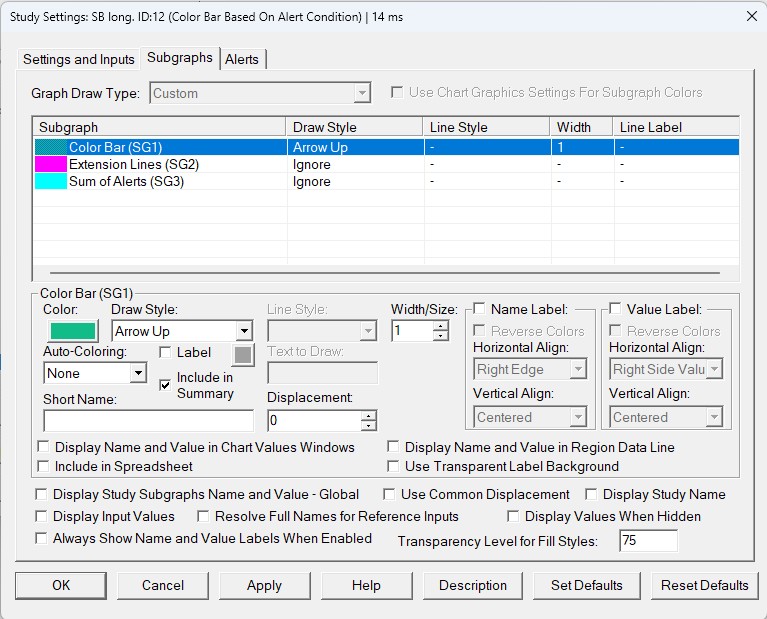Viewport: 767px width, 619px height.
Task: Open the Alerts tab
Action: 242,59
